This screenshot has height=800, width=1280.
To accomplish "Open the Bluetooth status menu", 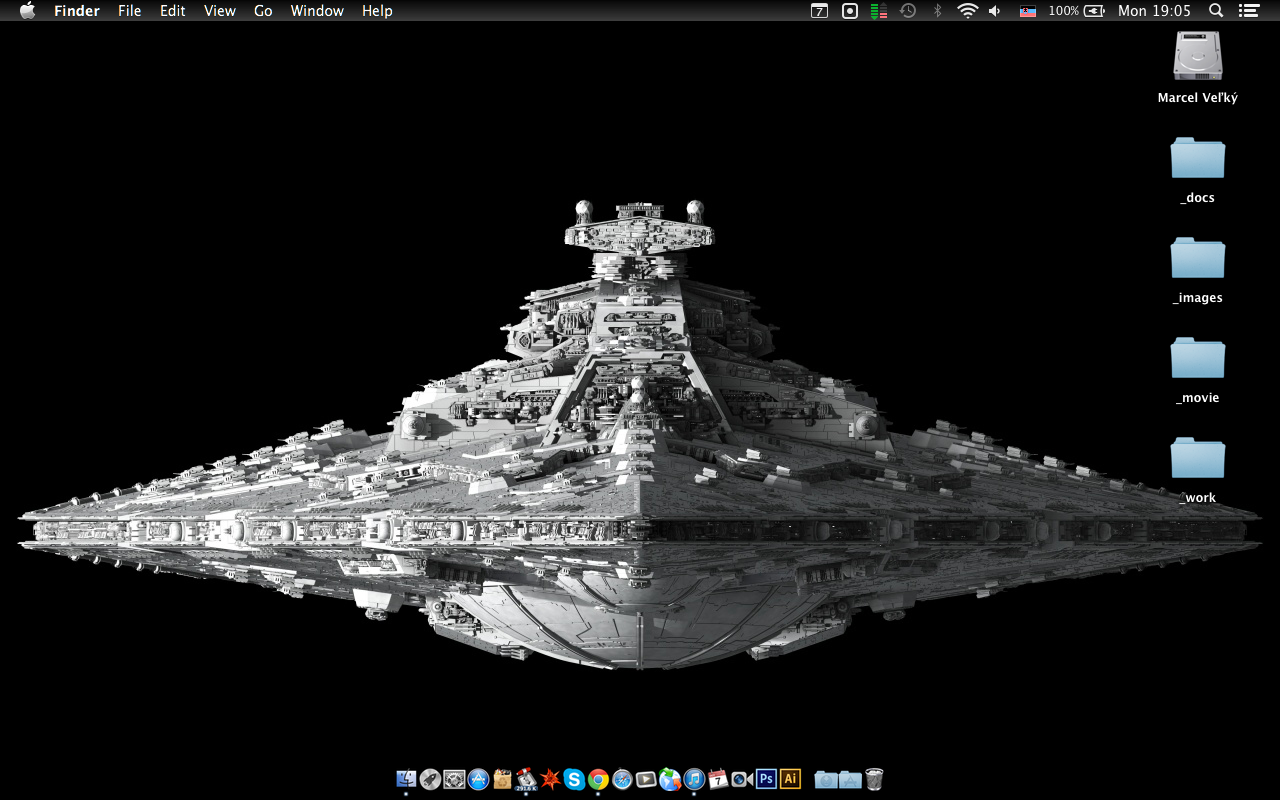I will pos(937,11).
